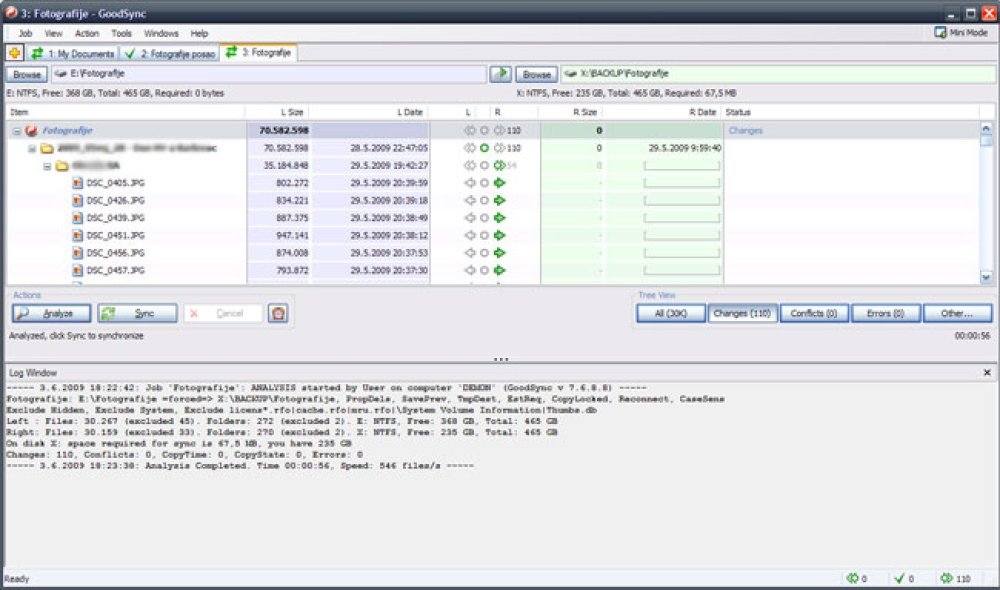This screenshot has width=1000, height=590.
Task: Collapse the folder row dated 28.5.2009 22:47:05
Action: click(x=32, y=149)
